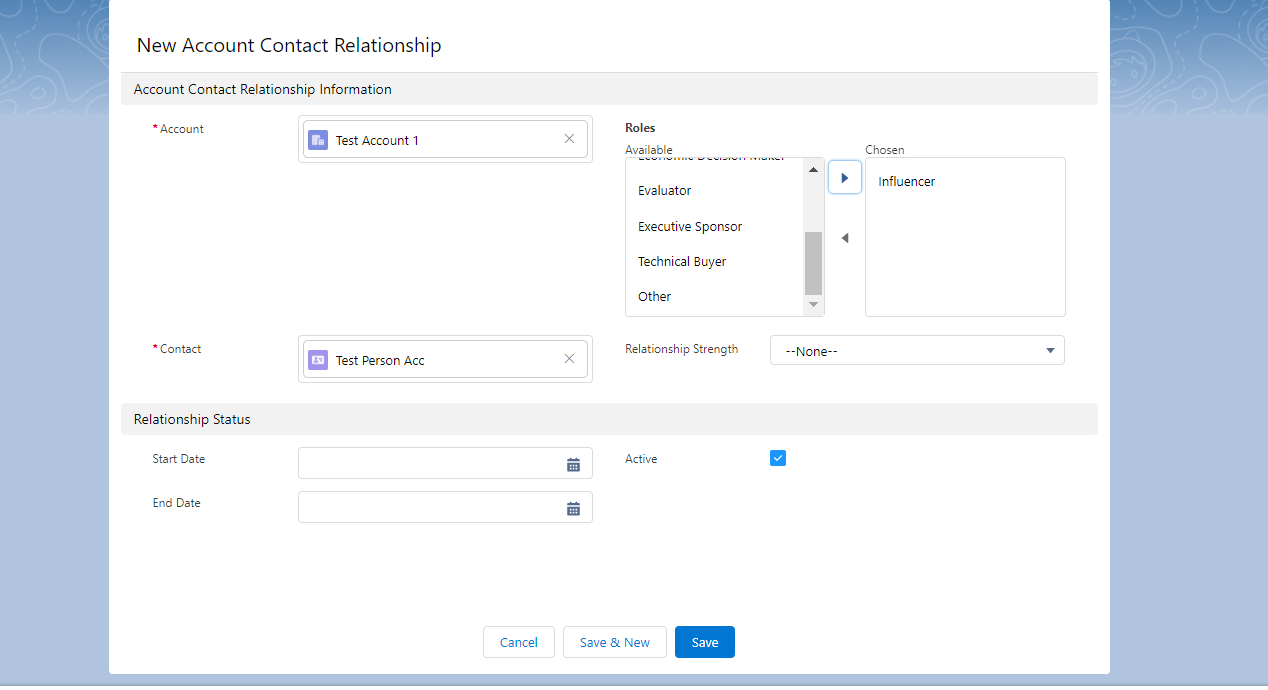Expand the Relationship Strength dropdown

[x=917, y=350]
